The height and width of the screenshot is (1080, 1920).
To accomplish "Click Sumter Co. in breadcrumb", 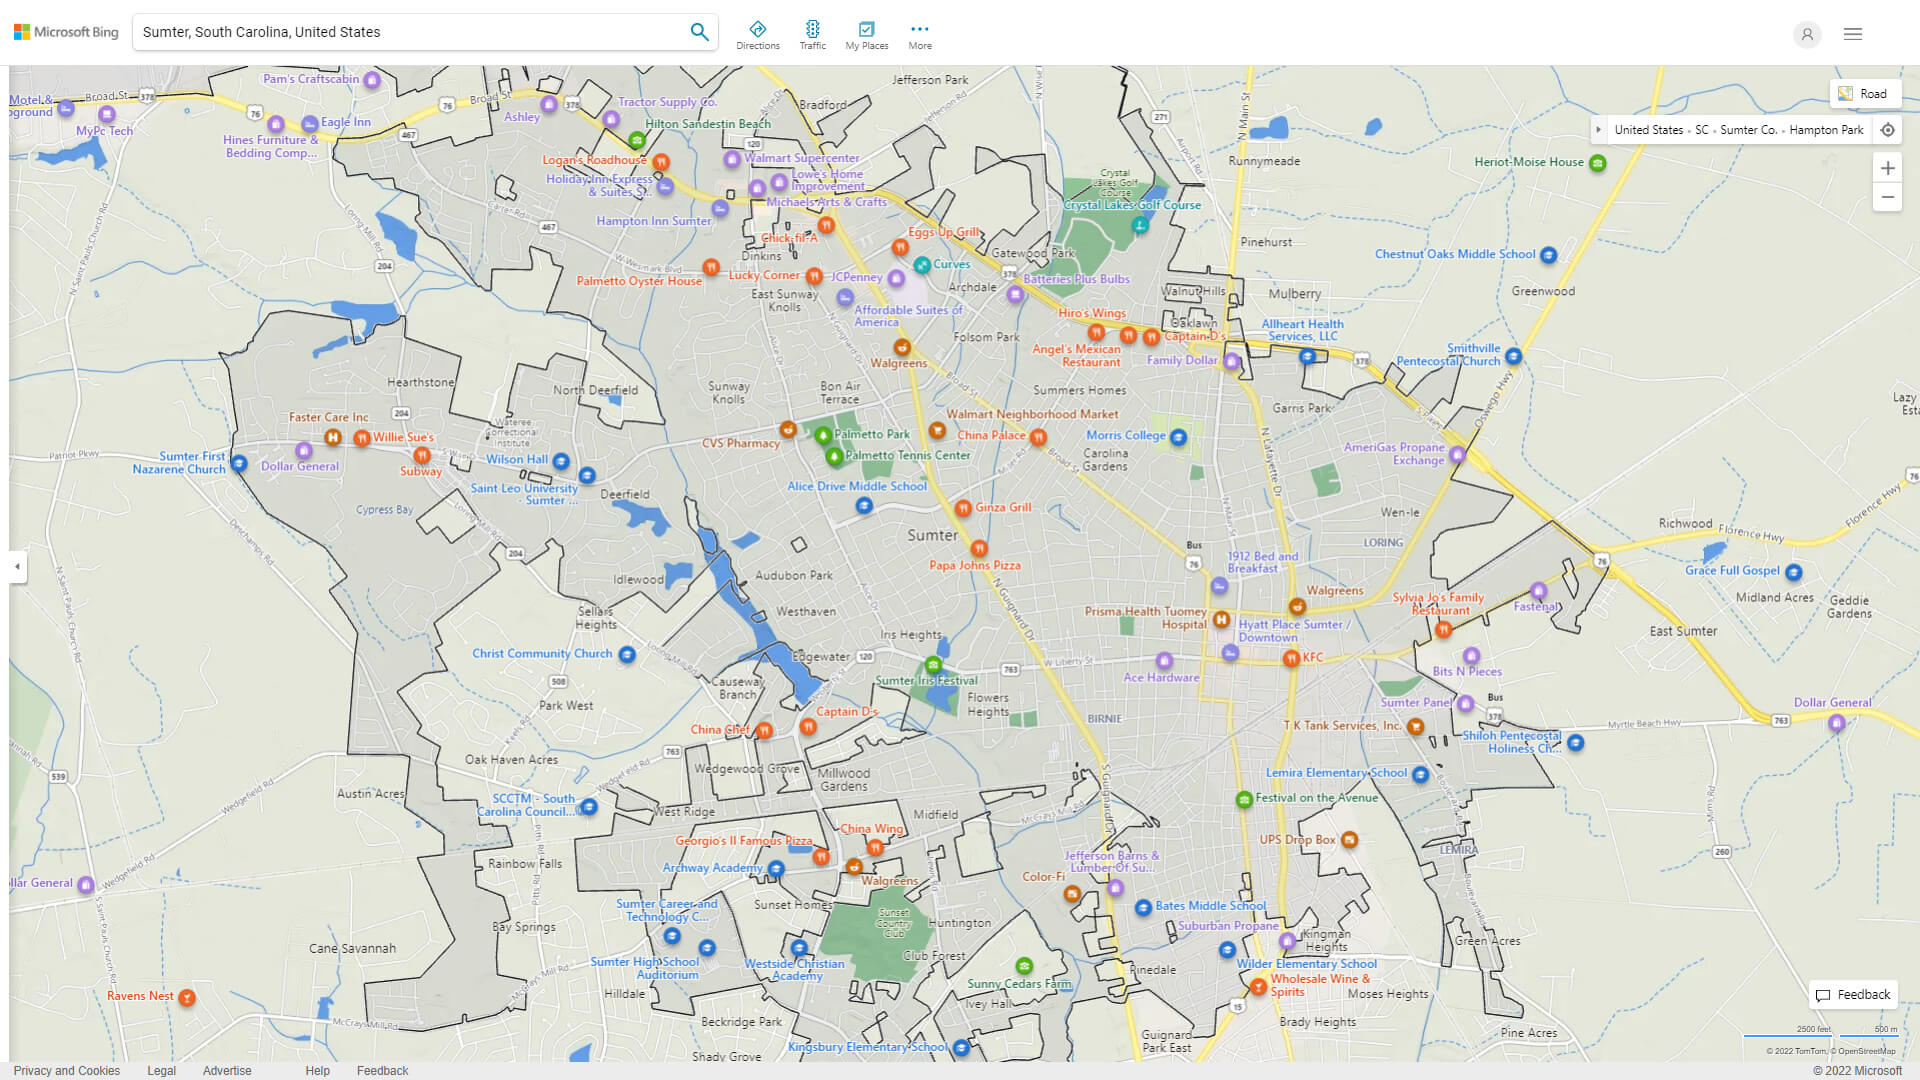I will (1748, 130).
